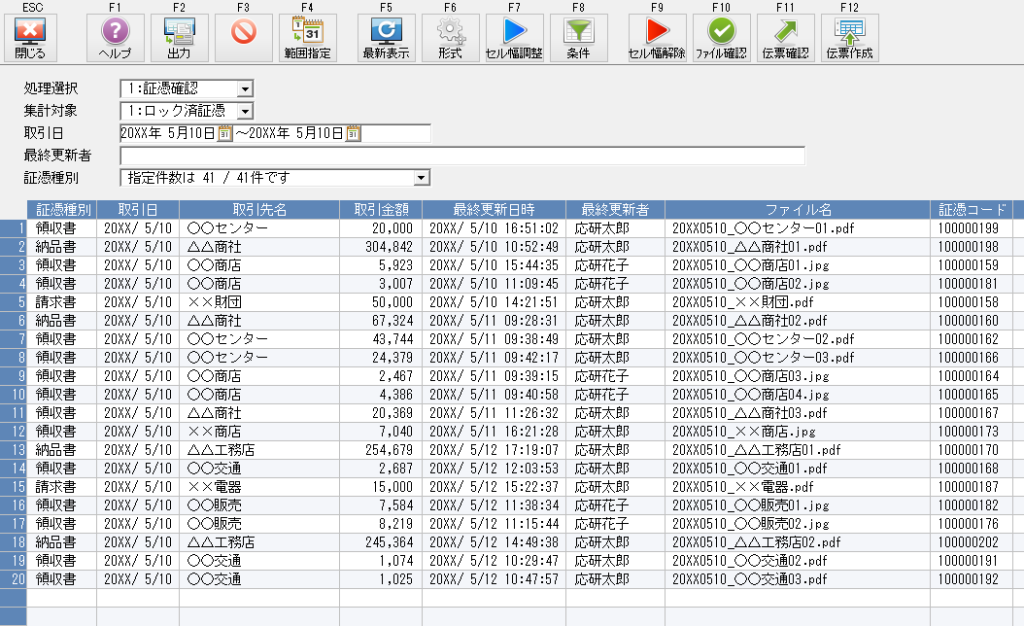Click the 最終更新者 input field
The image size is (1024, 626).
pos(462,155)
